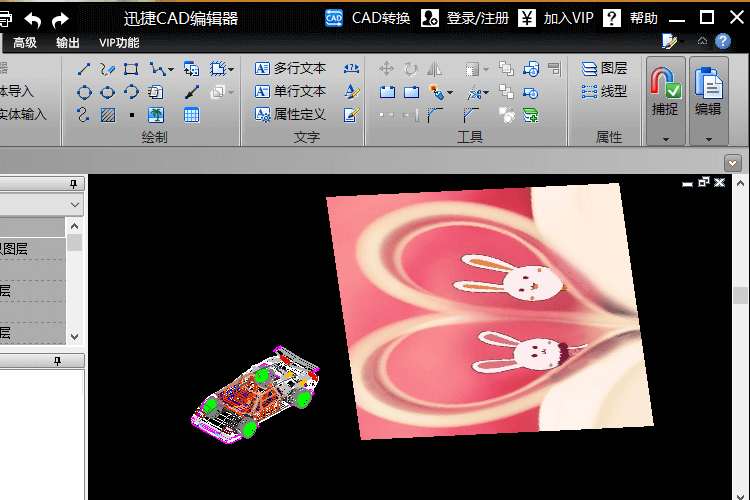This screenshot has width=750, height=500.
Task: Click the layer list scroll down arrow
Action: (x=75, y=337)
